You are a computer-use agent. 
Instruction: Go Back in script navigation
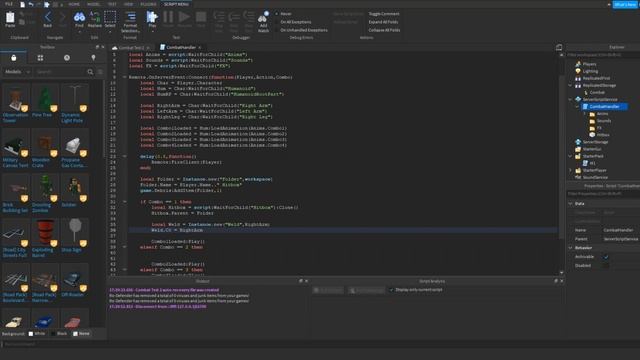point(47,19)
